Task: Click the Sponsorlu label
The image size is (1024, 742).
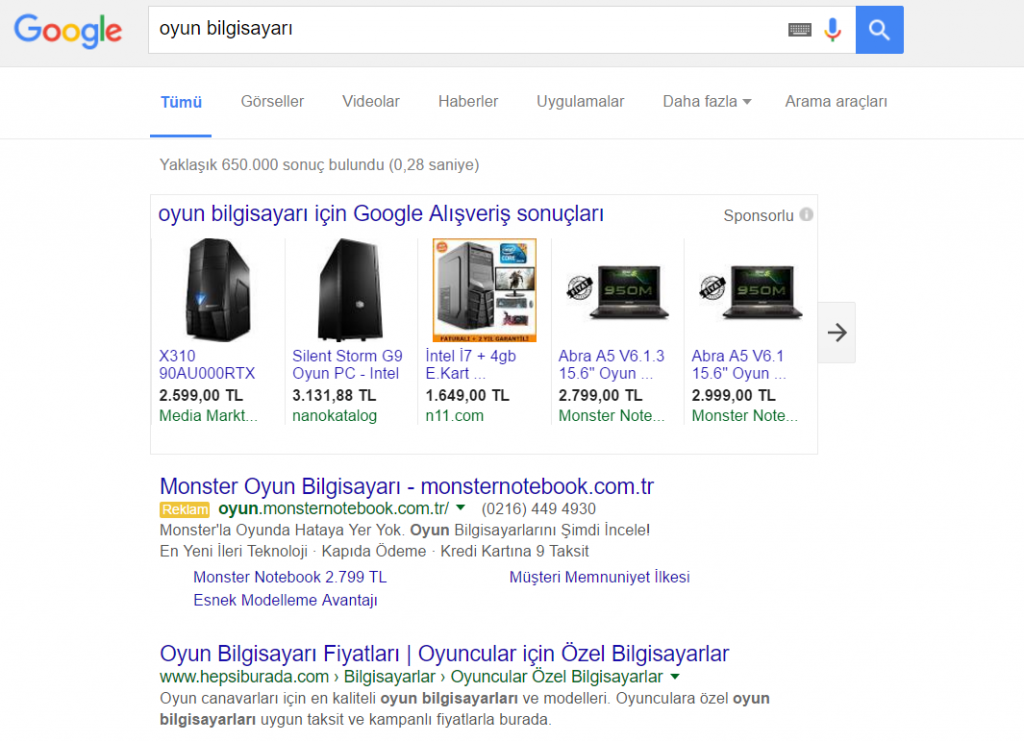Action: coord(758,215)
